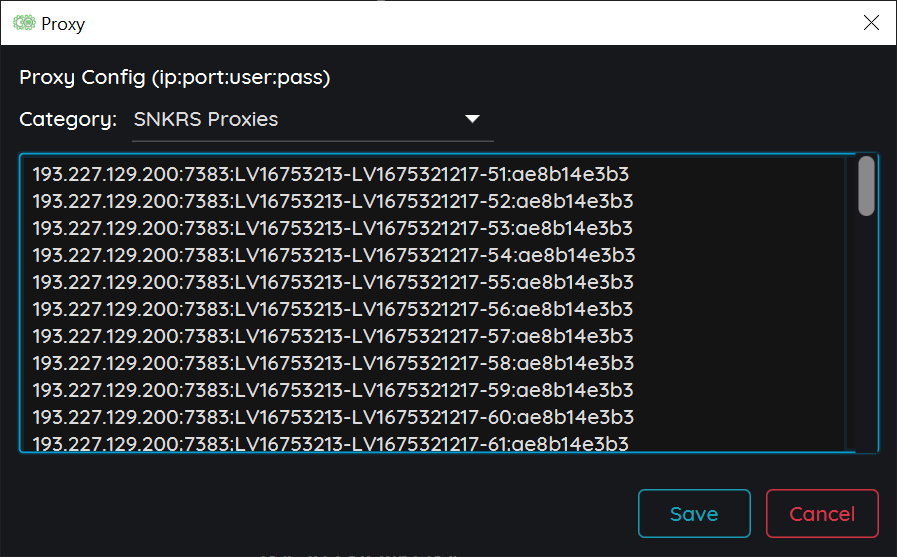
Task: Click the Proxy Config heading text
Action: [x=175, y=77]
